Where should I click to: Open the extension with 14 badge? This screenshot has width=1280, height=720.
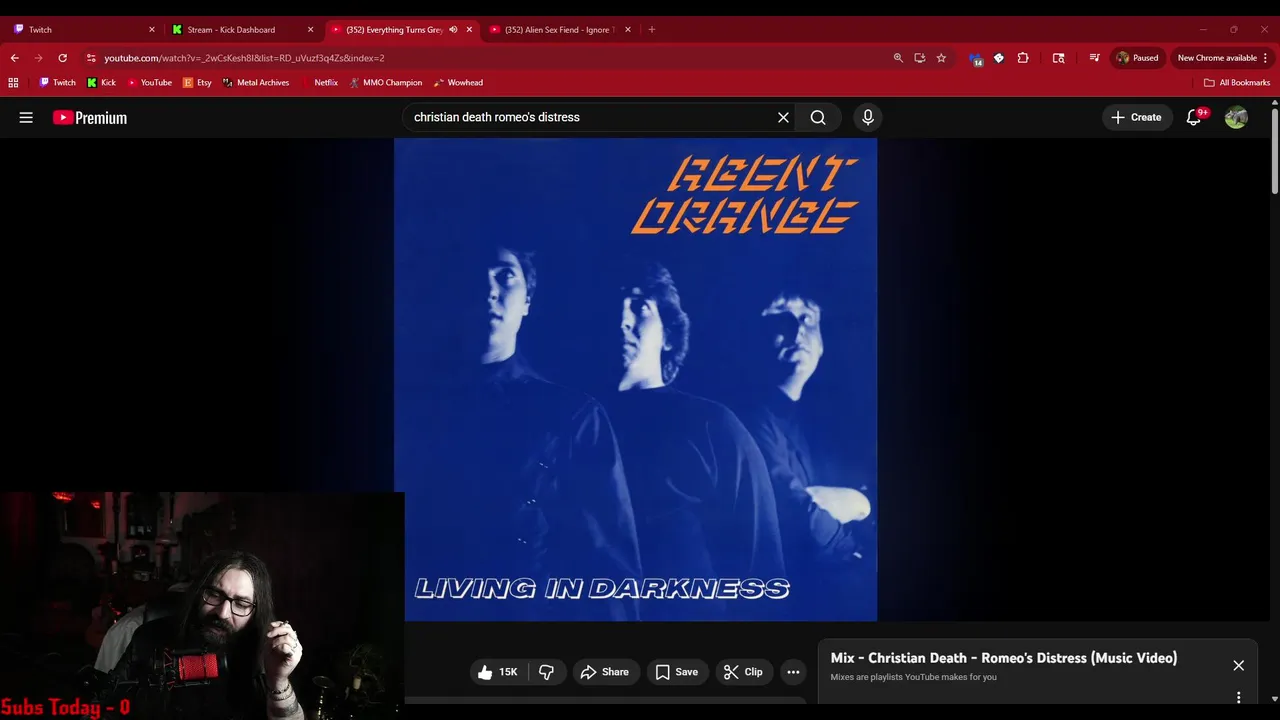(x=976, y=58)
